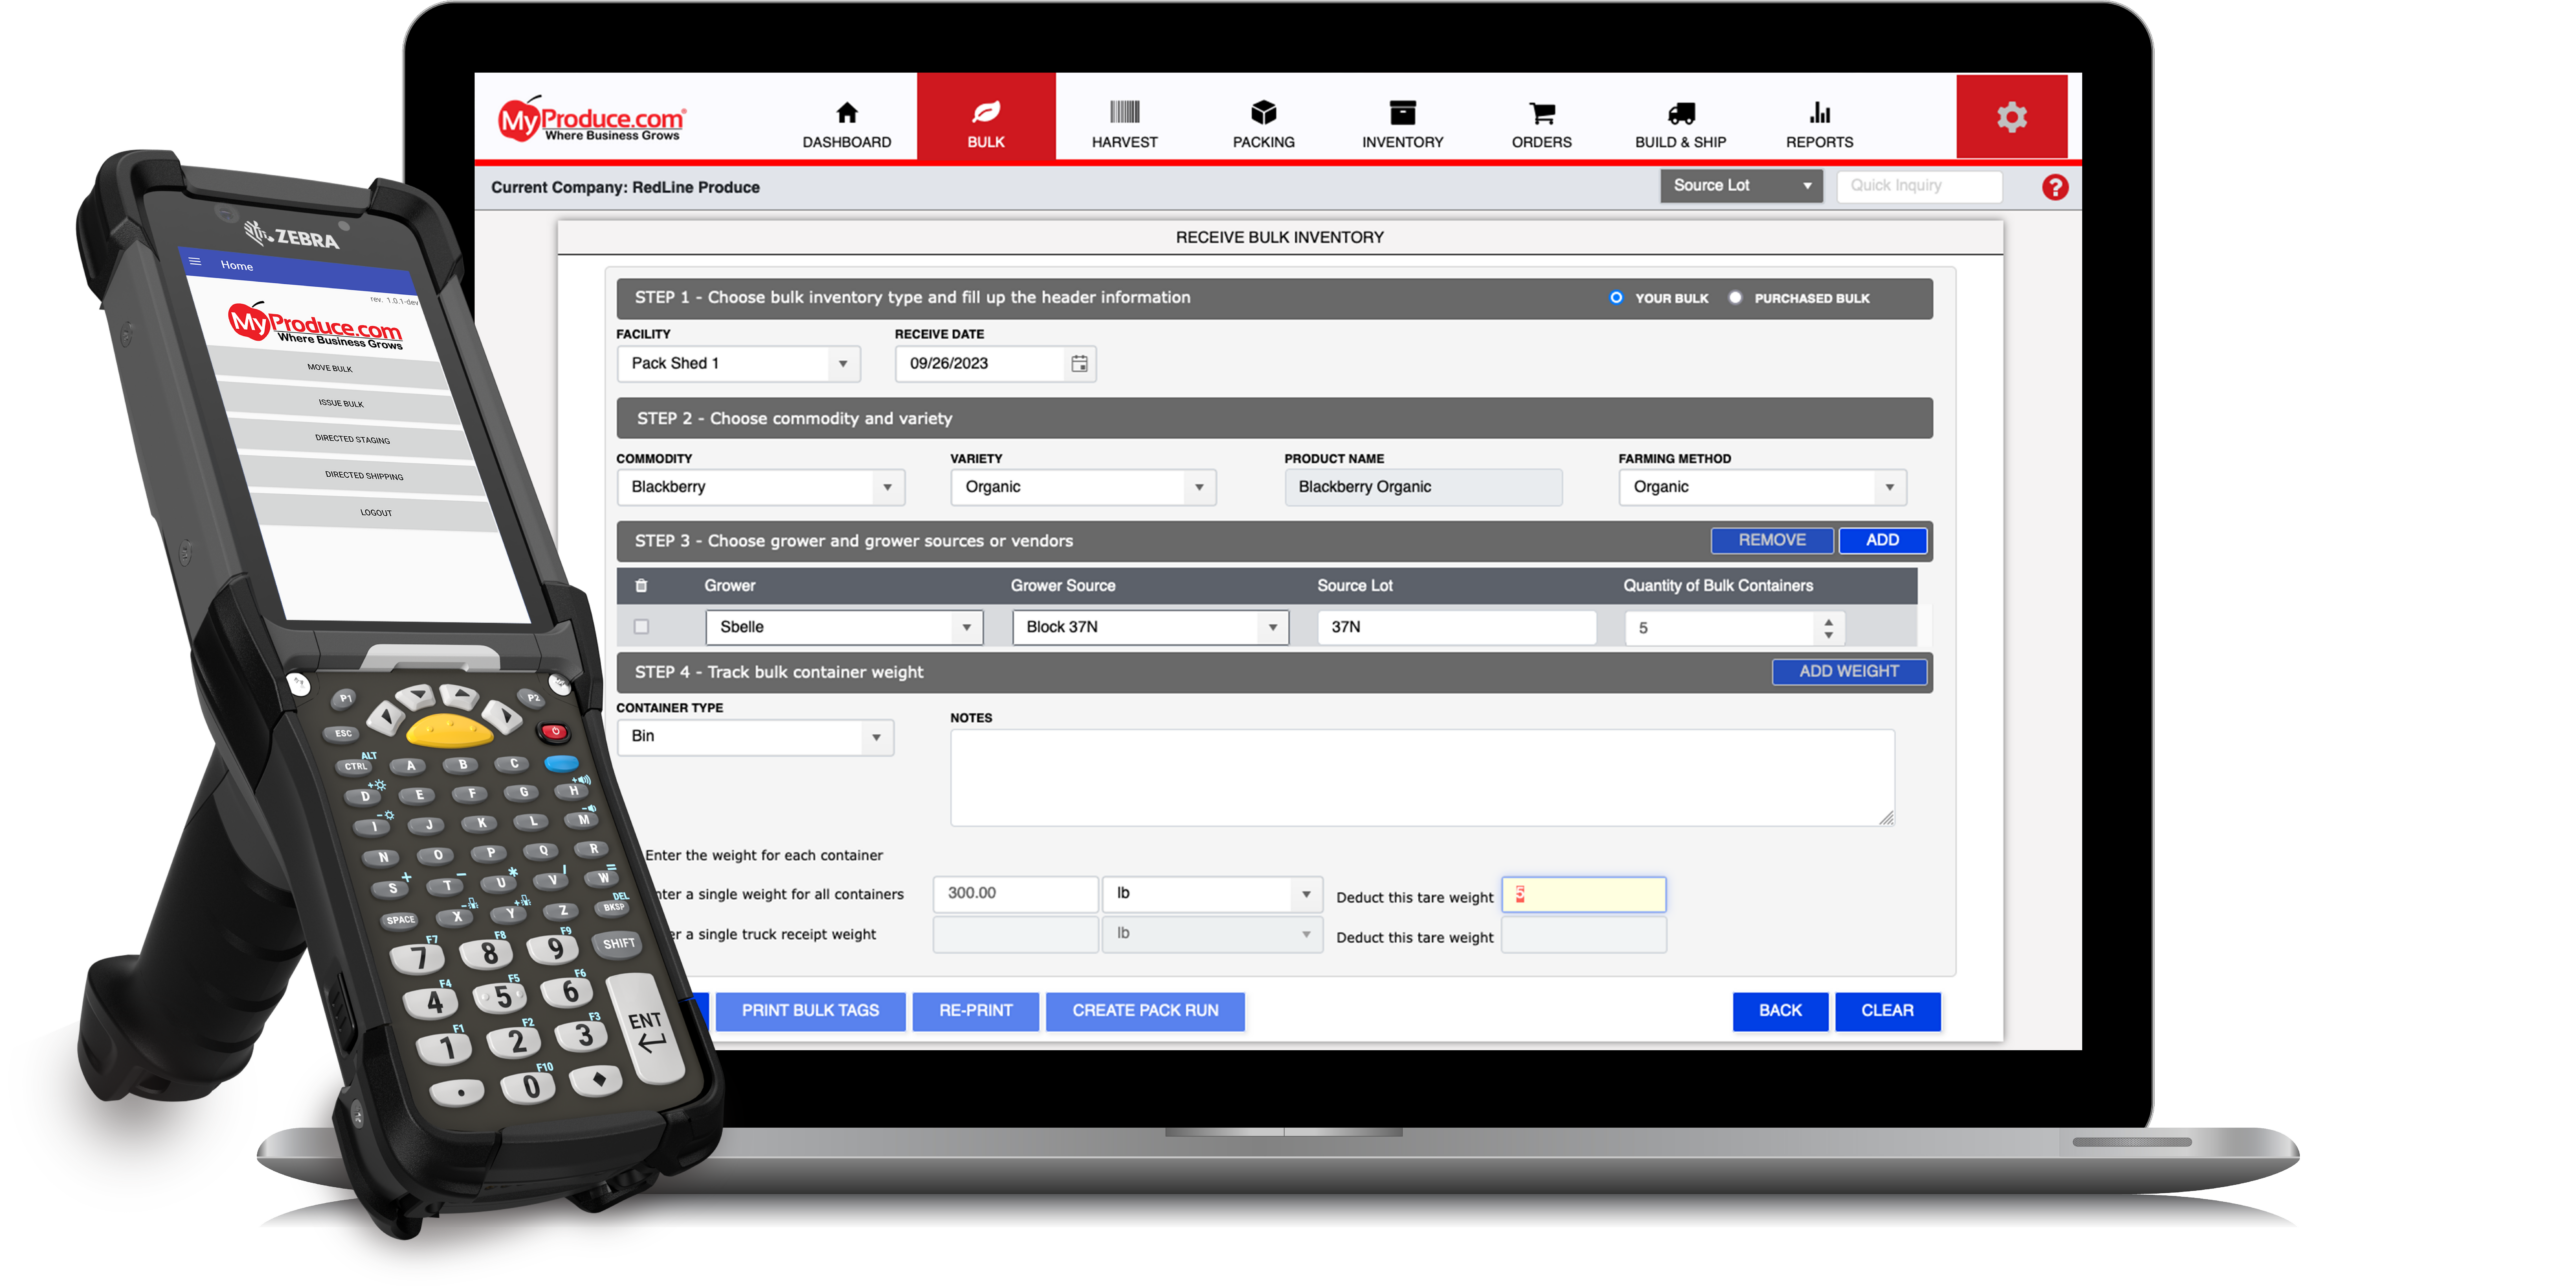Click the Create Pack Run button
2560x1286 pixels.
click(1145, 1011)
